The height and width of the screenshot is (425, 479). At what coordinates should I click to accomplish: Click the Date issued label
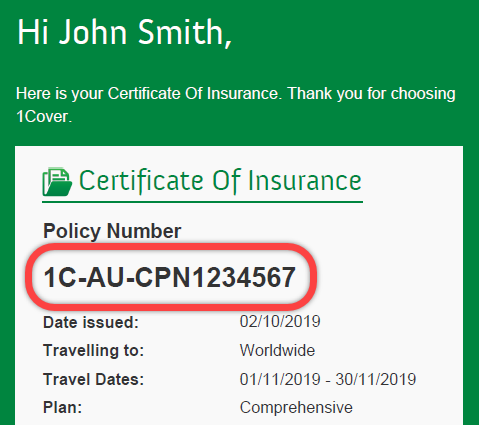tap(91, 322)
